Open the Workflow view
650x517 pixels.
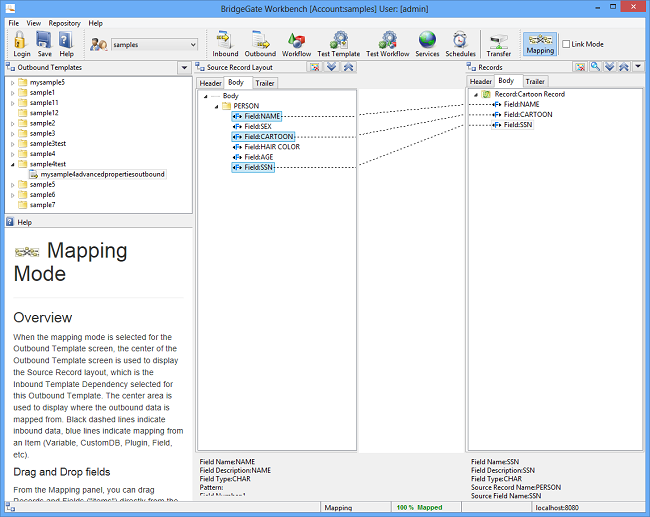coord(296,44)
